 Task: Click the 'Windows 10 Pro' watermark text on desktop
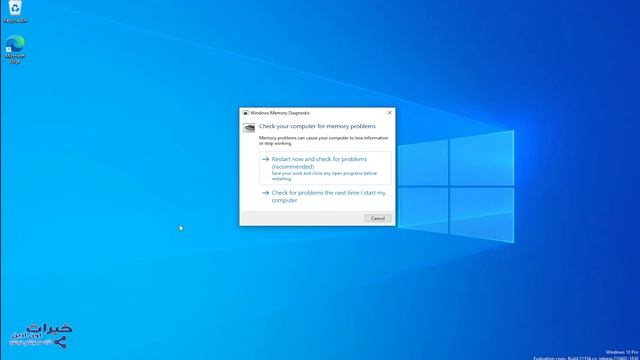tap(622, 352)
